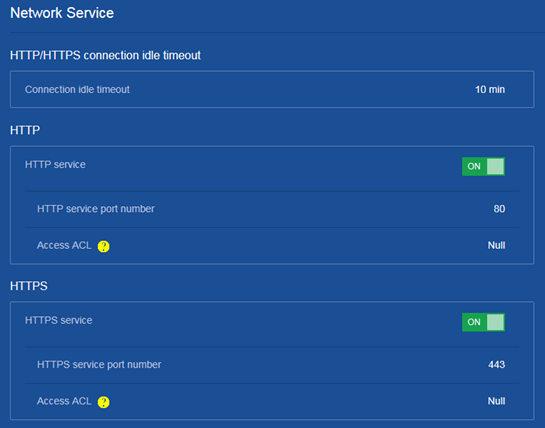Edit HTTP port number 80 value
Image resolution: width=545 pixels, height=428 pixels.
pyautogui.click(x=499, y=209)
